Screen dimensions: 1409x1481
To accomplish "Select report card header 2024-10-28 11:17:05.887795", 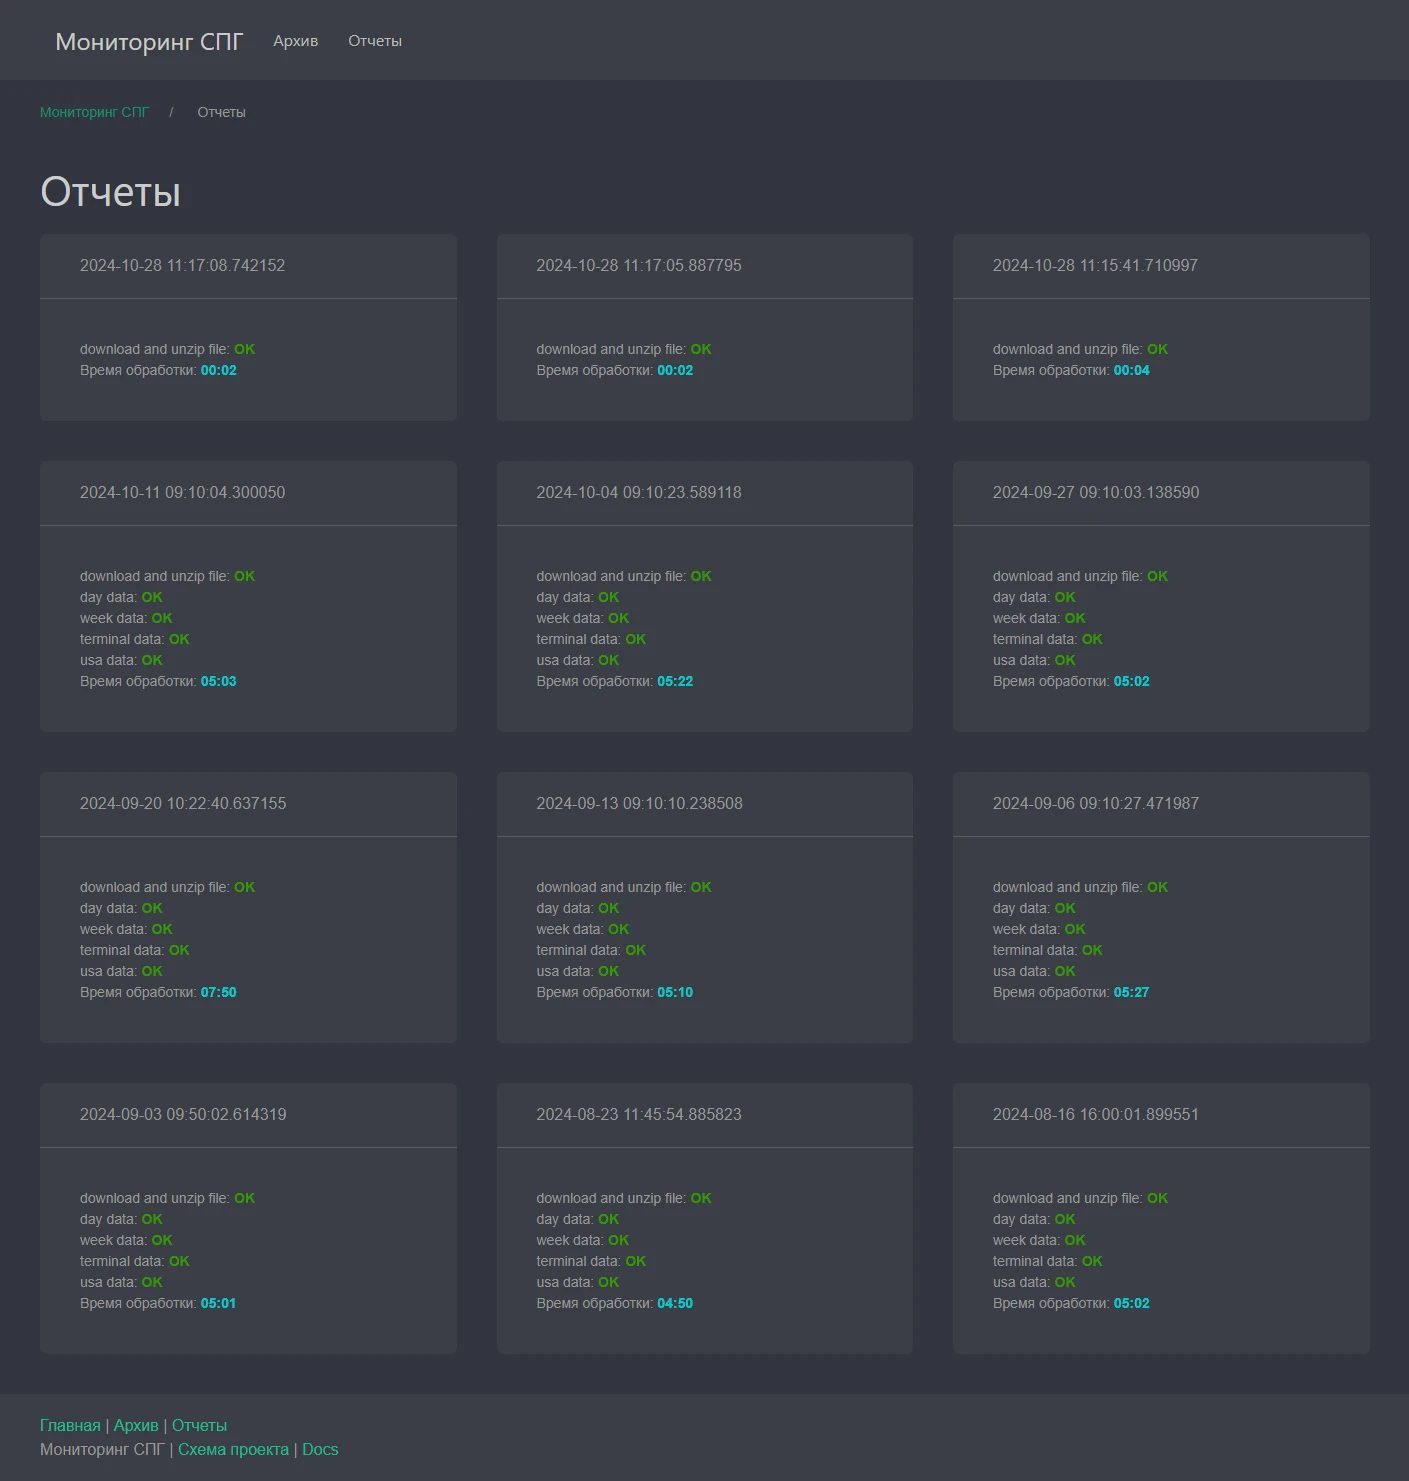I will click(x=638, y=265).
